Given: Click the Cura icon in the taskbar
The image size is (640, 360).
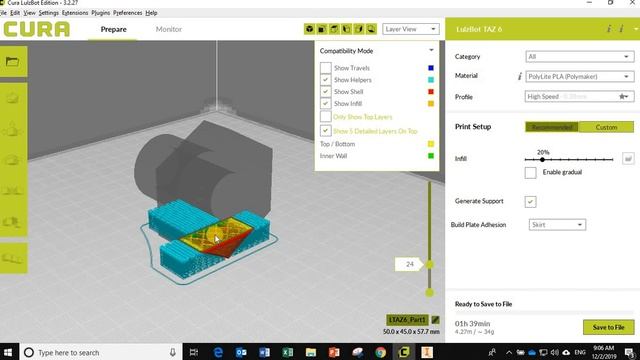Looking at the screenshot, I should tap(404, 352).
